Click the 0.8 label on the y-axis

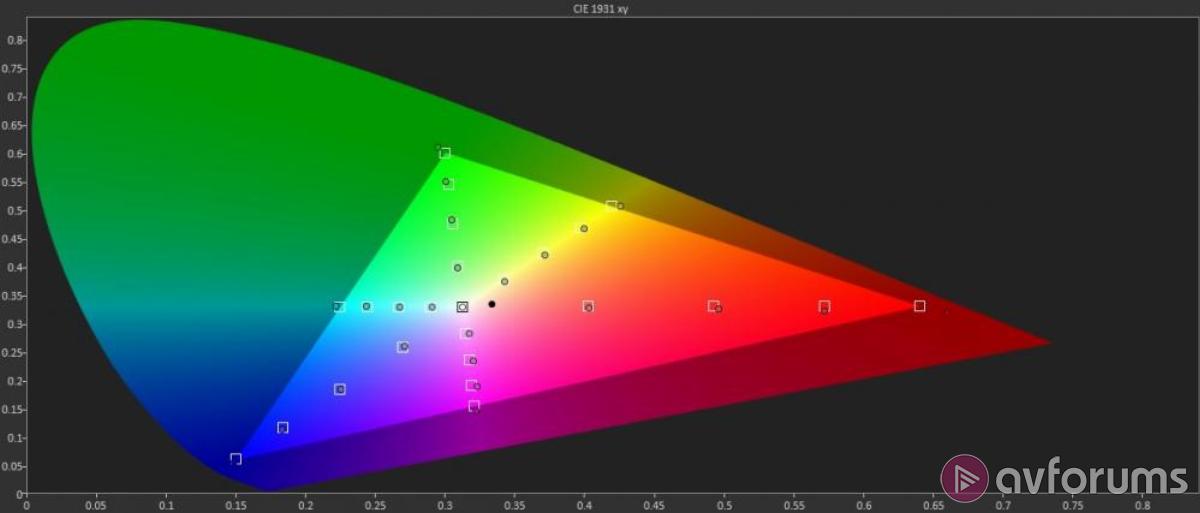click(x=15, y=40)
